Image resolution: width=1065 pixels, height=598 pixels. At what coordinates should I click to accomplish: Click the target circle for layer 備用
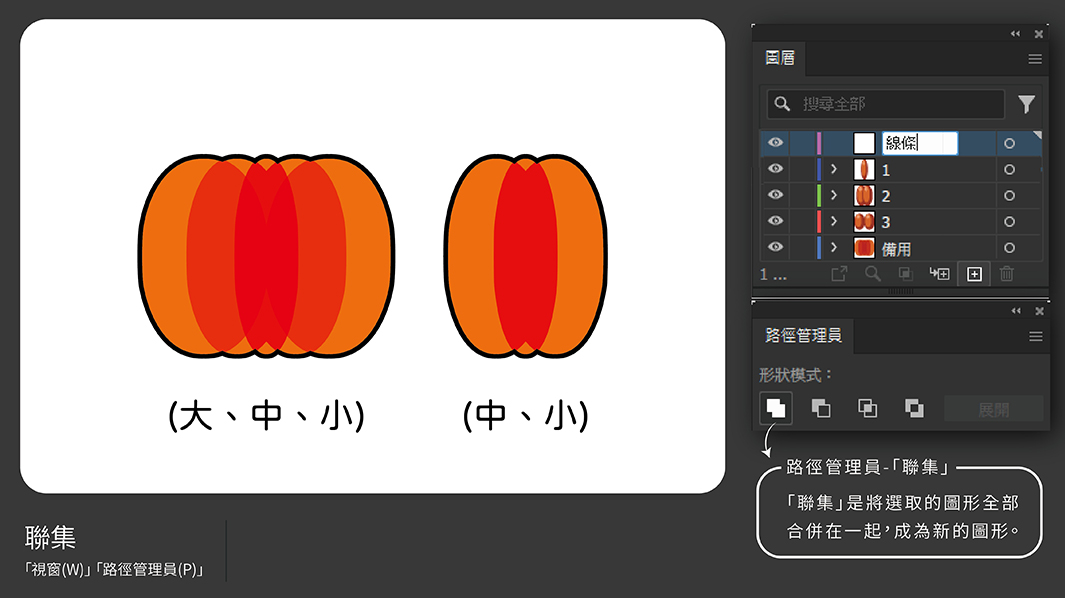point(1009,248)
